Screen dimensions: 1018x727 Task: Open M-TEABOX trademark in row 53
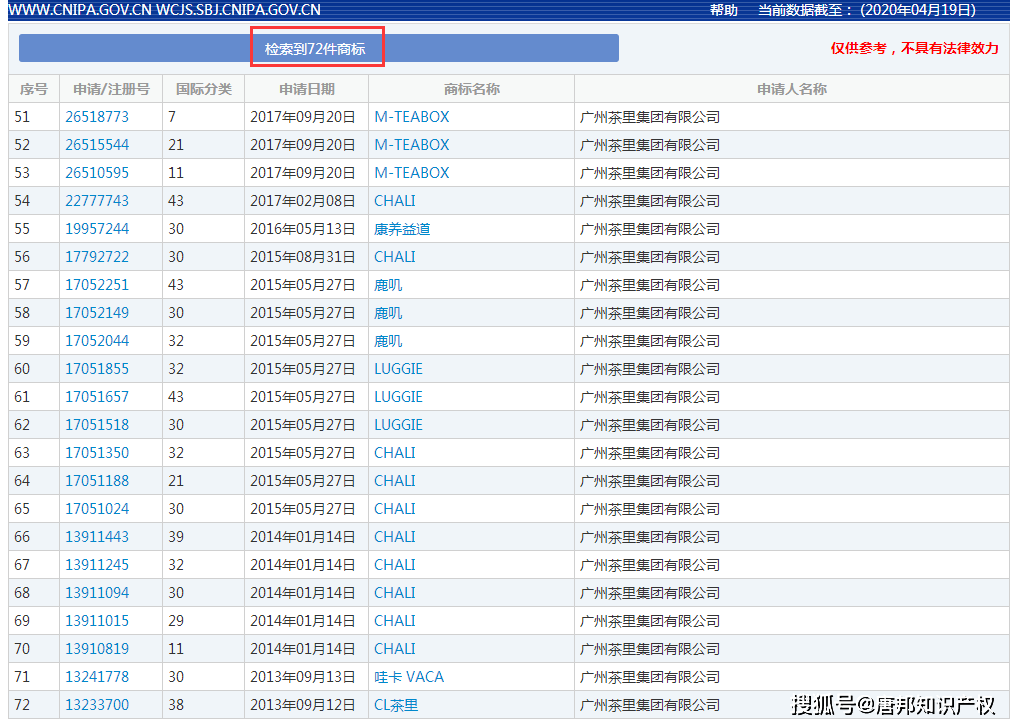pyautogui.click(x=412, y=173)
